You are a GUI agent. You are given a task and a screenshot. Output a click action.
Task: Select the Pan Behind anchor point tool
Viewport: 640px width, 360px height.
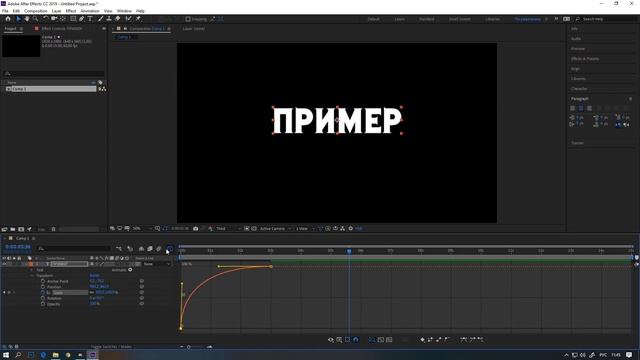[63, 19]
